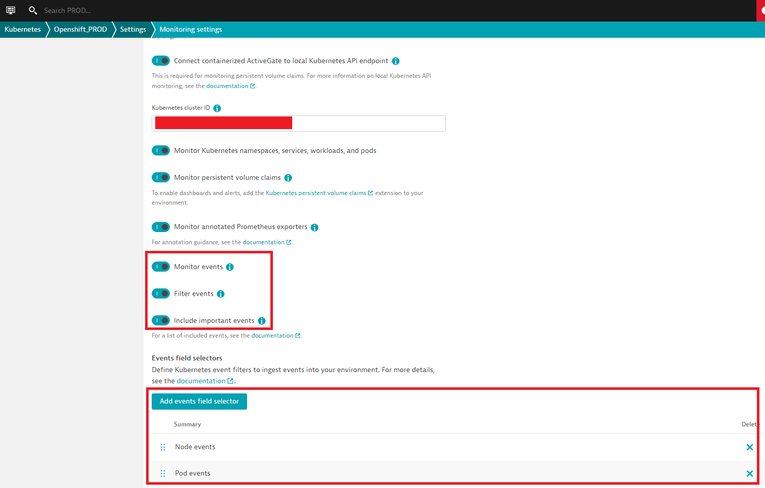Delete the Pod events selector
Screen dimensions: 765x488
[x=749, y=473]
